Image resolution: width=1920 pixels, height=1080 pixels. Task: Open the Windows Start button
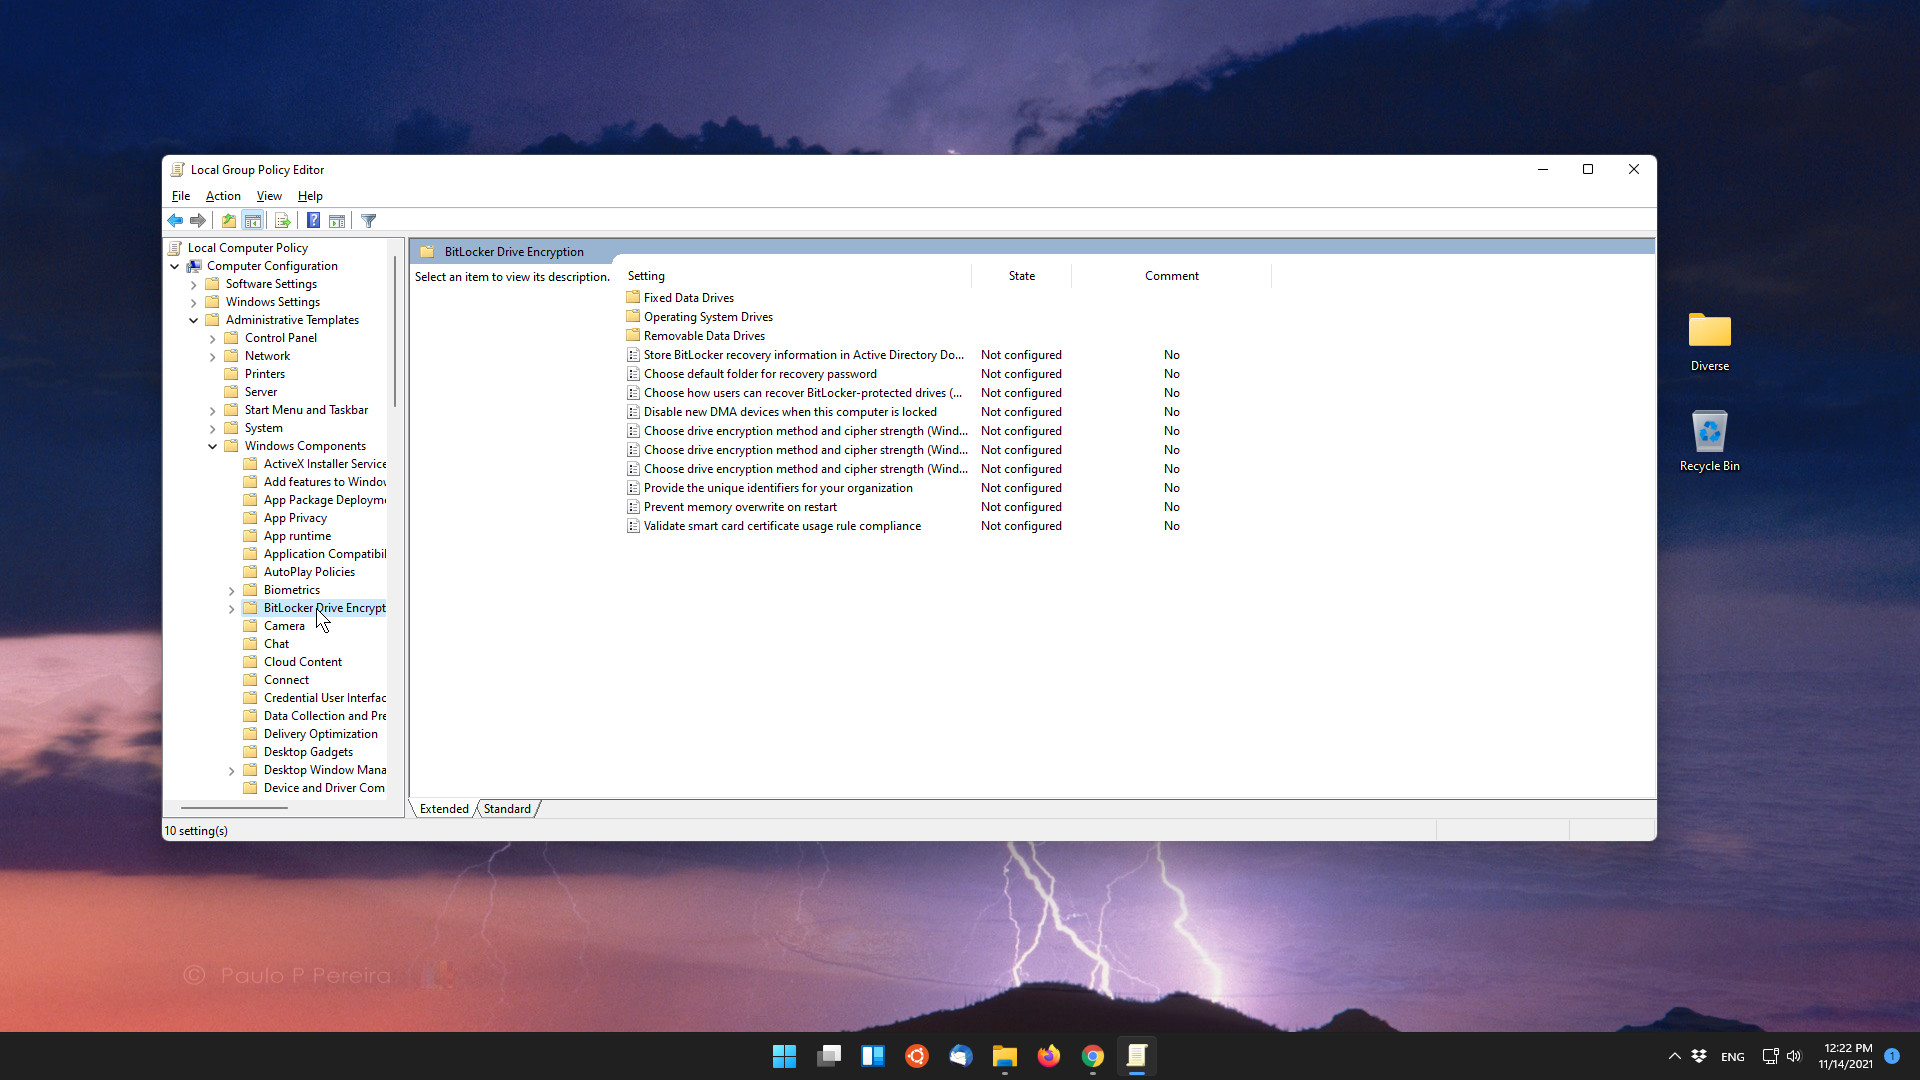click(x=784, y=1056)
